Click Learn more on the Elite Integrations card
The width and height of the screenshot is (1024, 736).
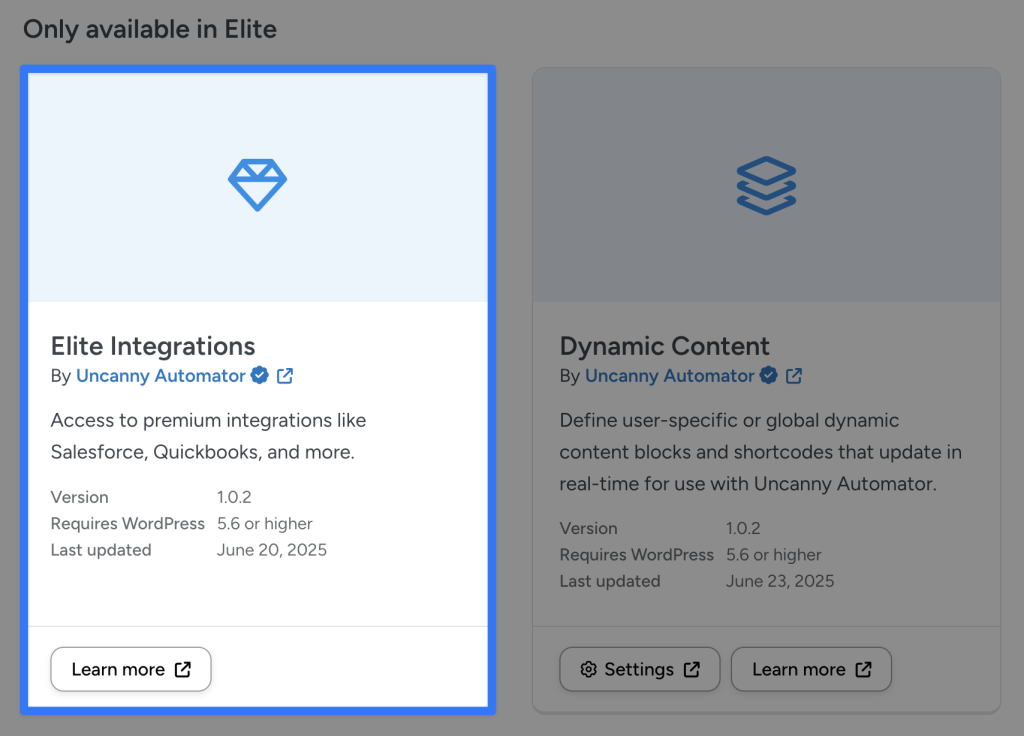(130, 669)
